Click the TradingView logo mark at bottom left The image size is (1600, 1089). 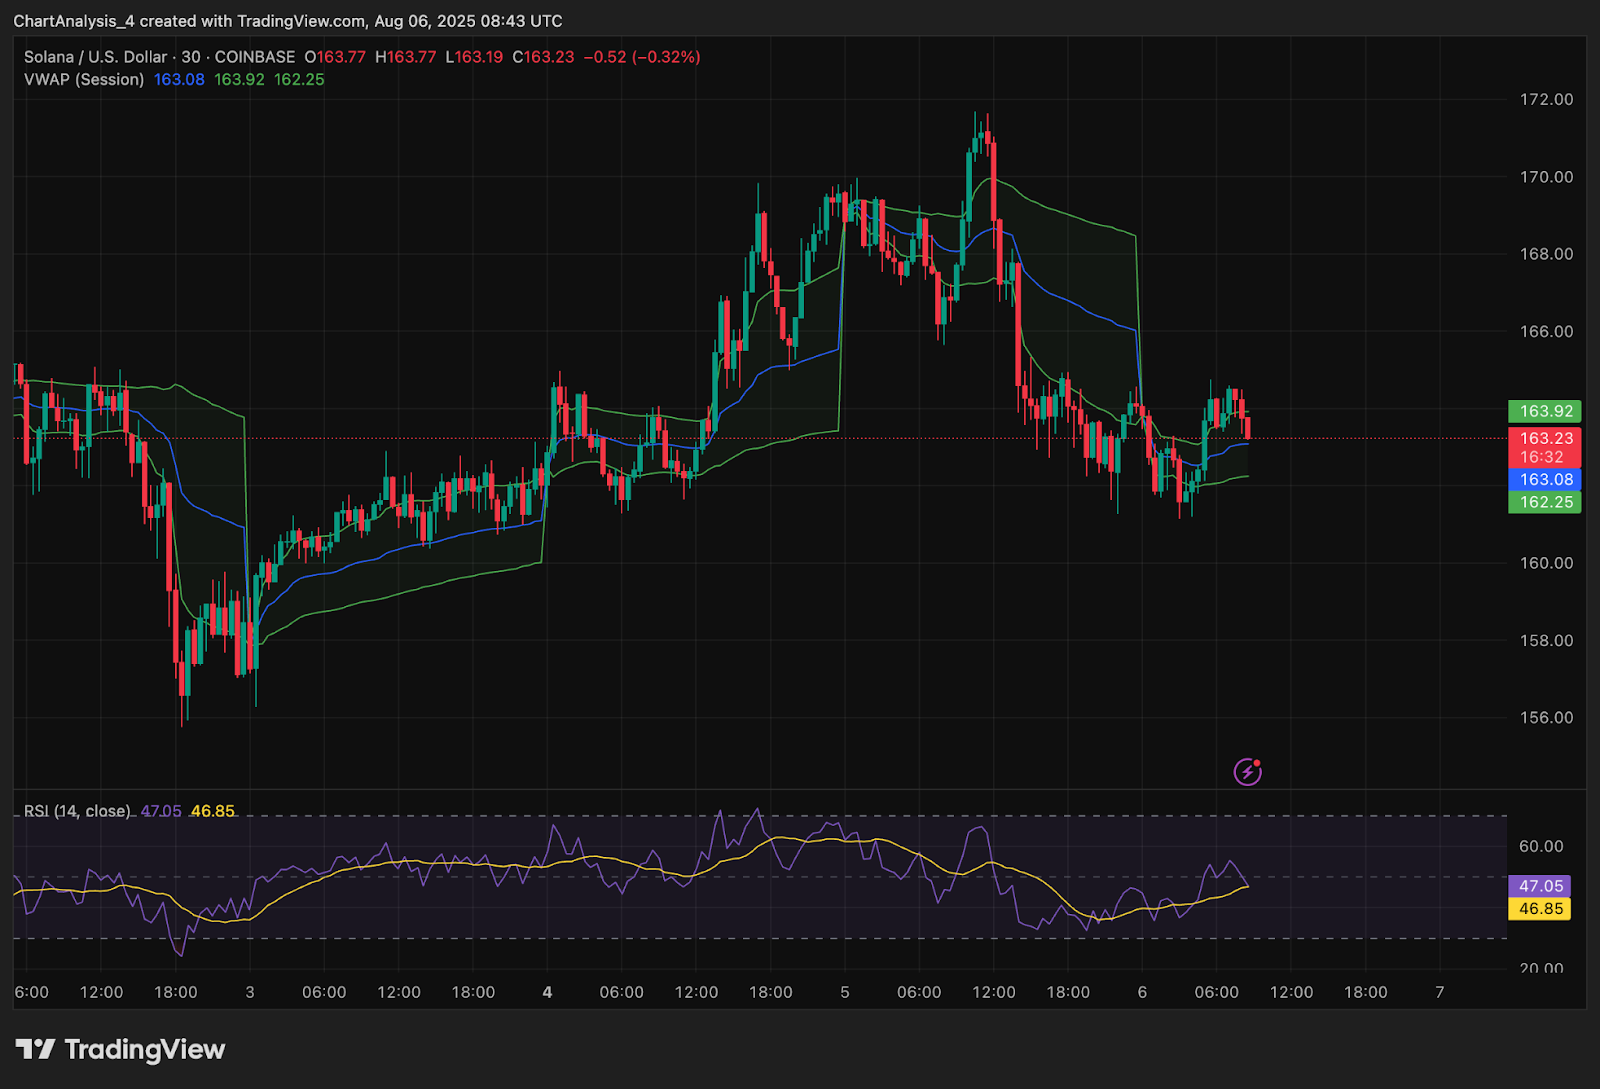pos(35,1049)
